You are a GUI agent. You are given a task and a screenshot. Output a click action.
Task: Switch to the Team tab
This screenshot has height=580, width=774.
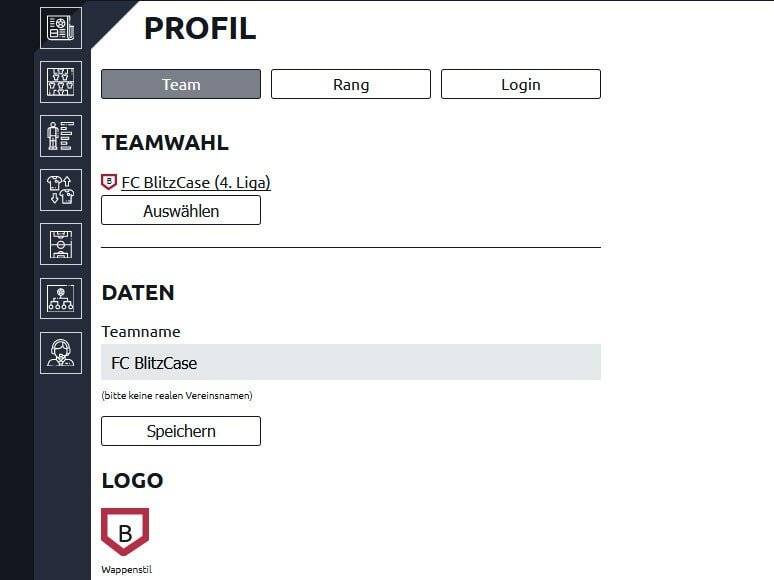[x=181, y=84]
